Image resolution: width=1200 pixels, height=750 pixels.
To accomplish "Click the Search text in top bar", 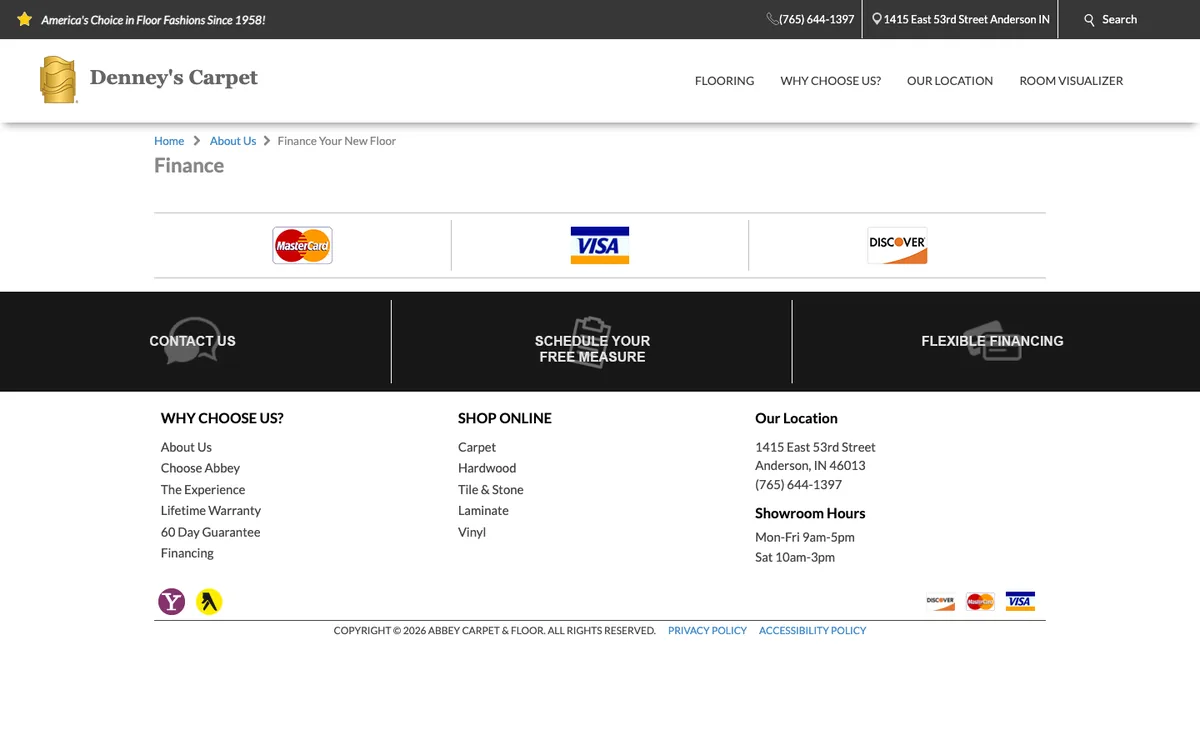I will 1119,19.
